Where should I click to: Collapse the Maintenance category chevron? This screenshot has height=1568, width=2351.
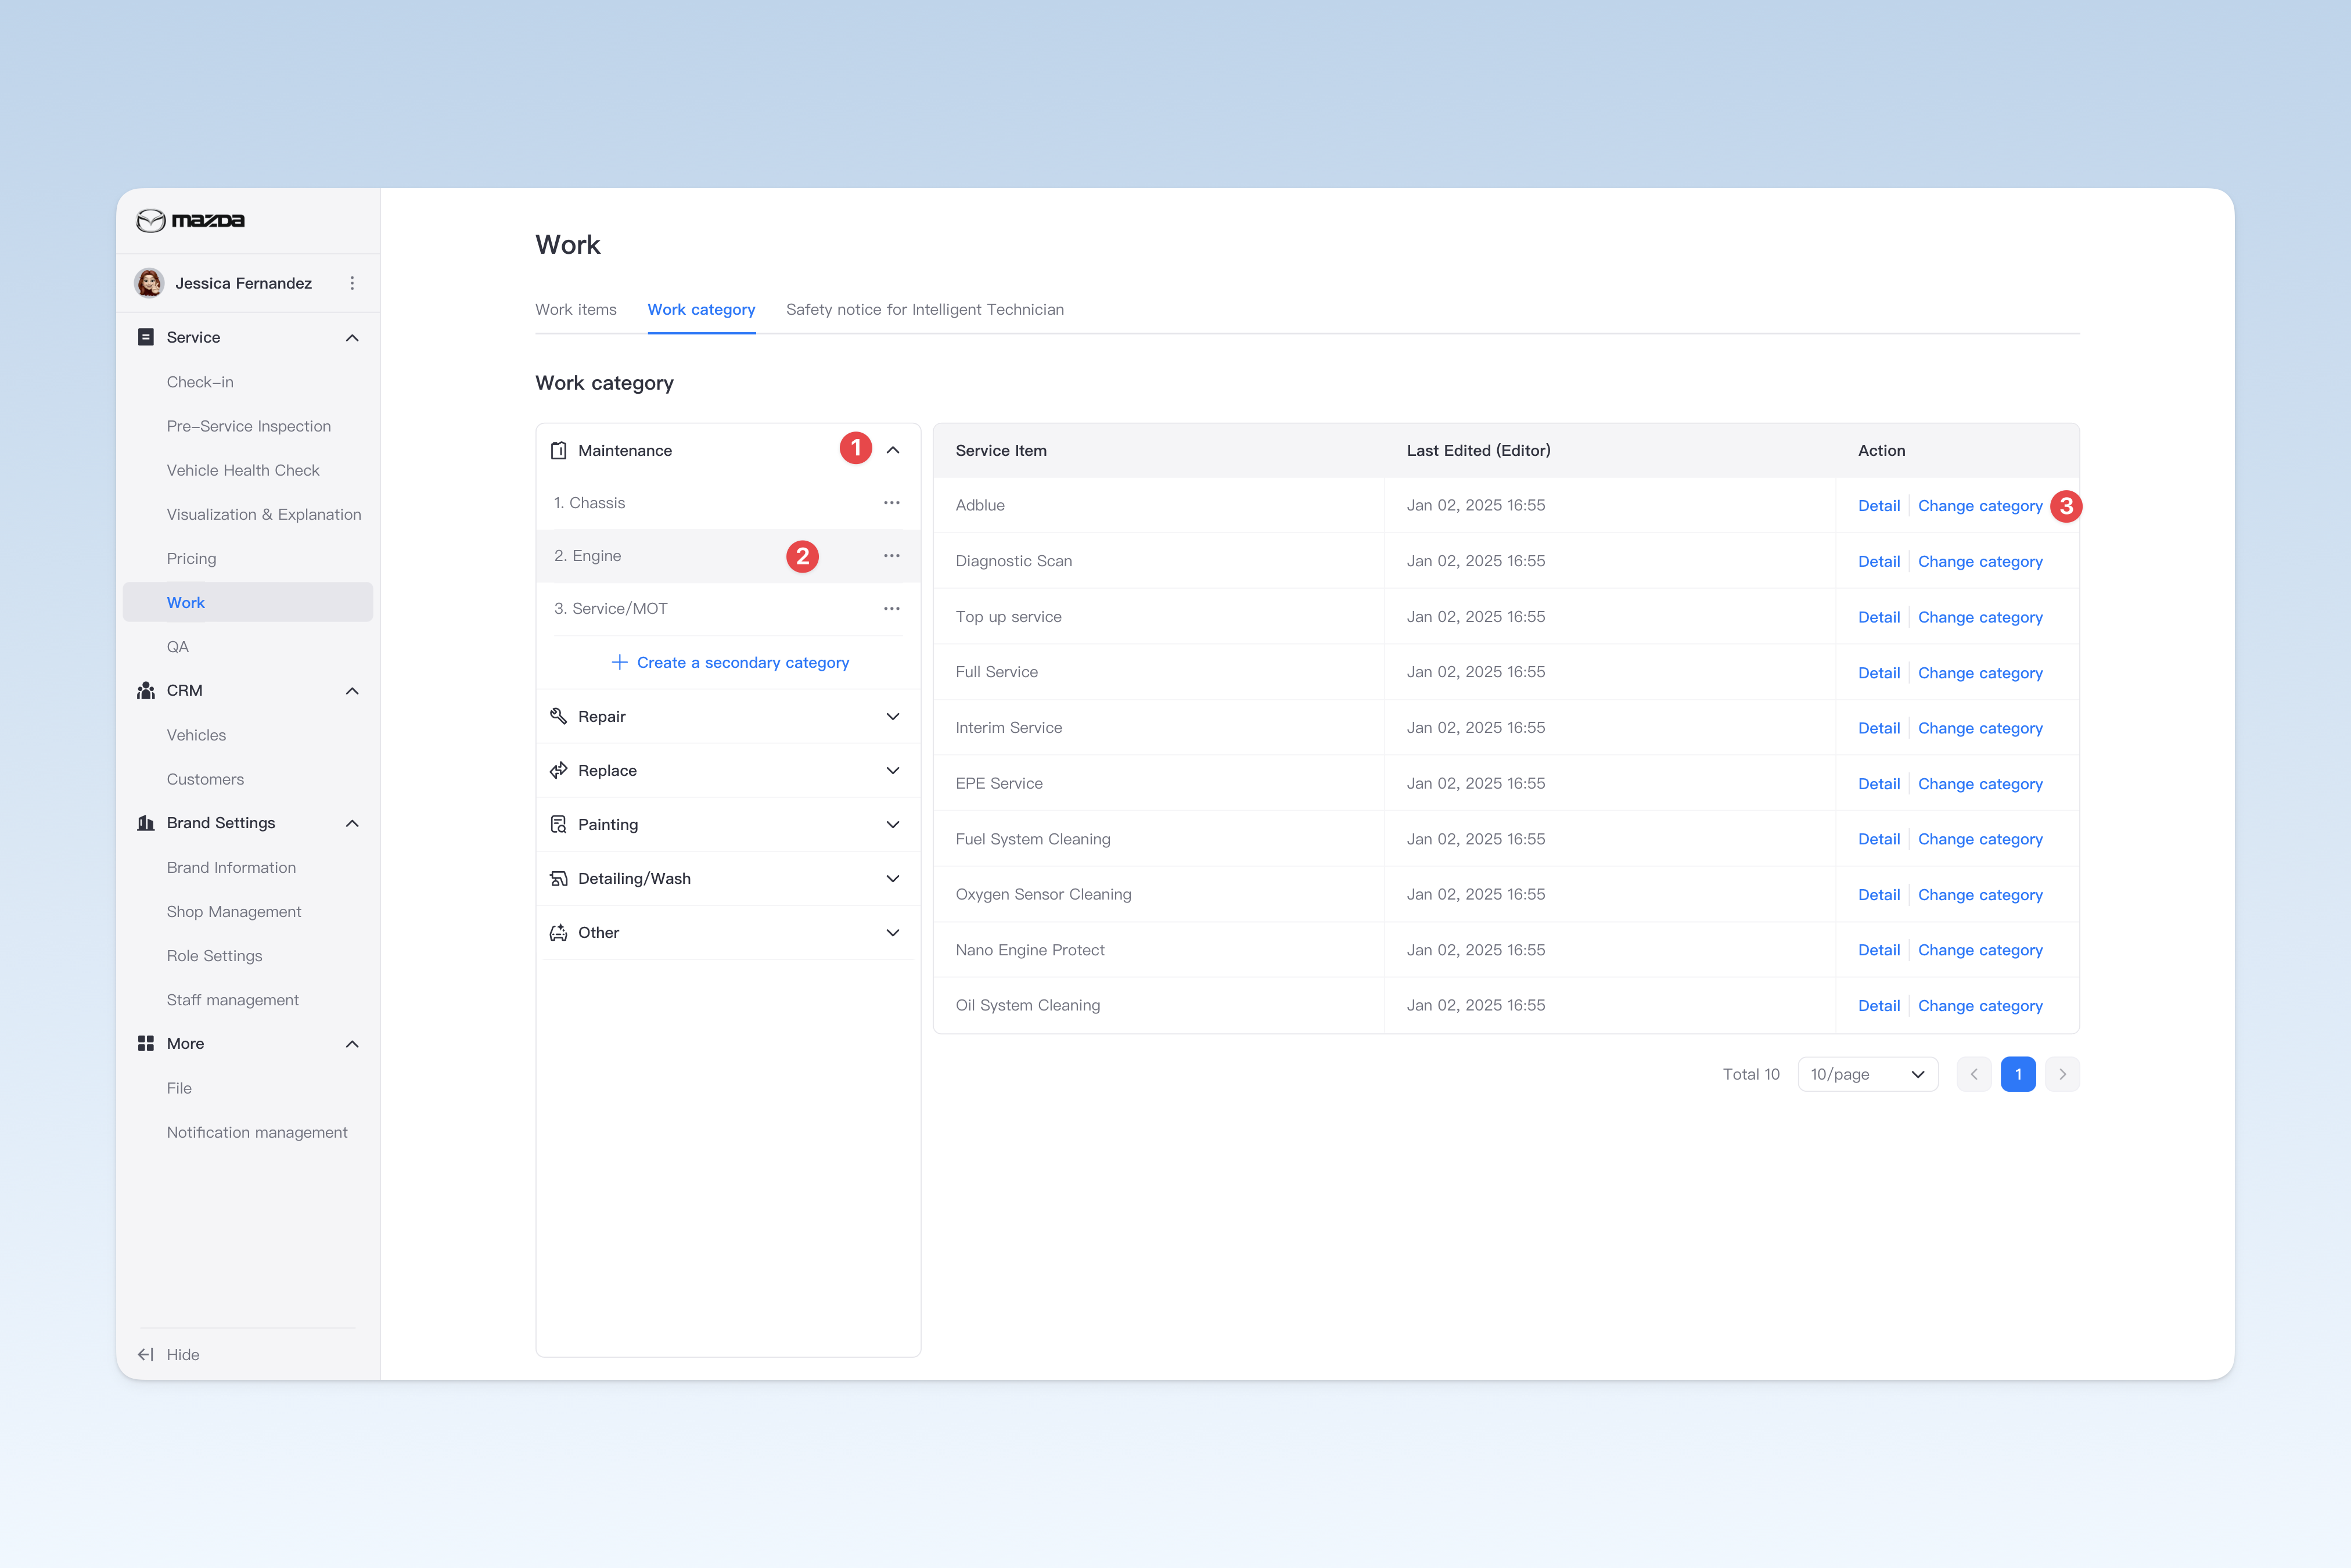893,450
